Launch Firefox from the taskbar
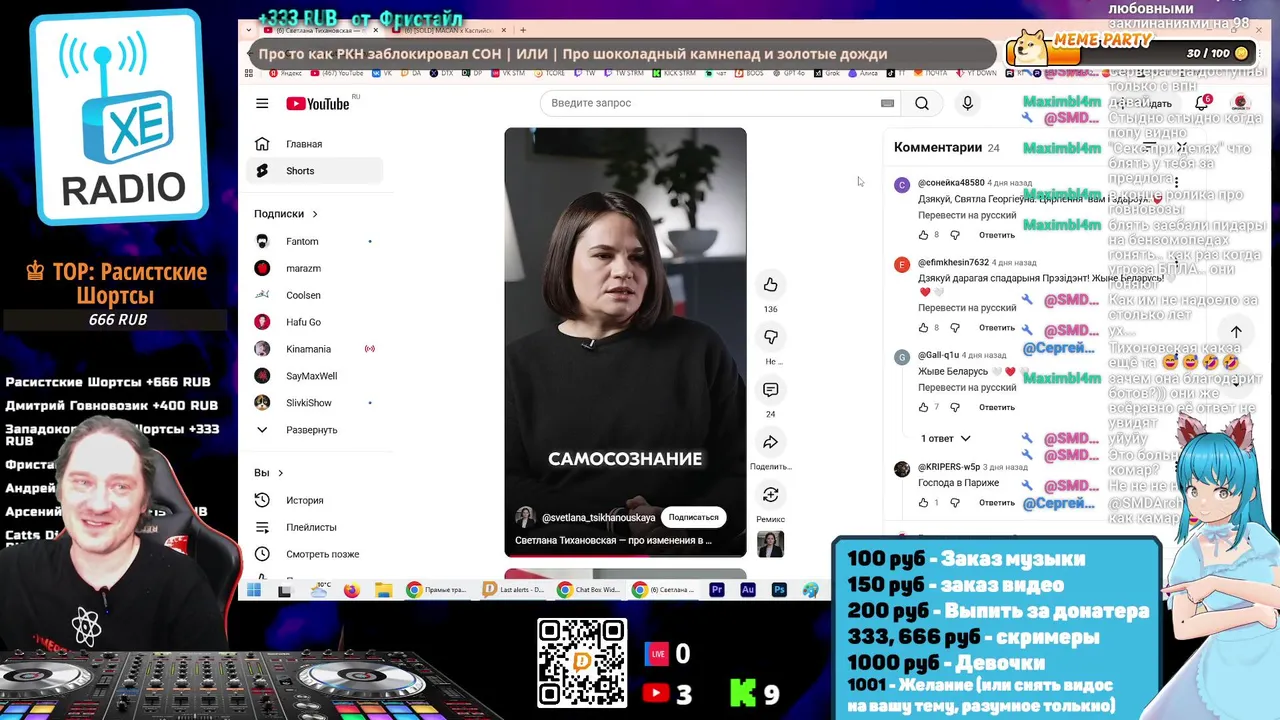The image size is (1280, 720). (351, 590)
